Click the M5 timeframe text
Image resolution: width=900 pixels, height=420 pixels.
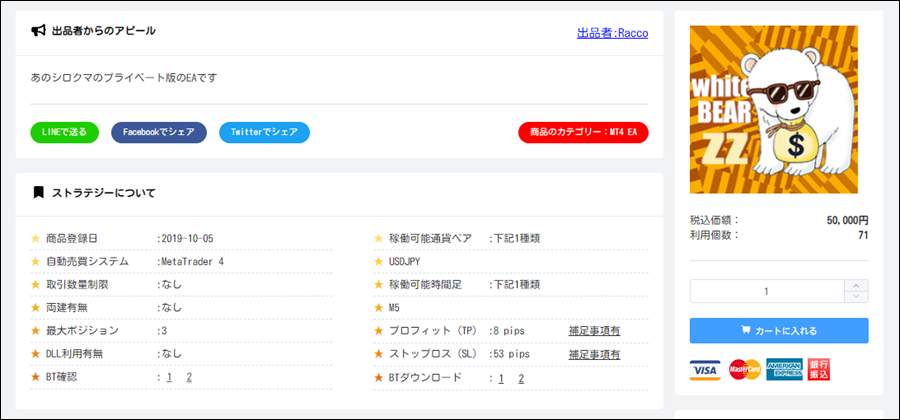[394, 308]
